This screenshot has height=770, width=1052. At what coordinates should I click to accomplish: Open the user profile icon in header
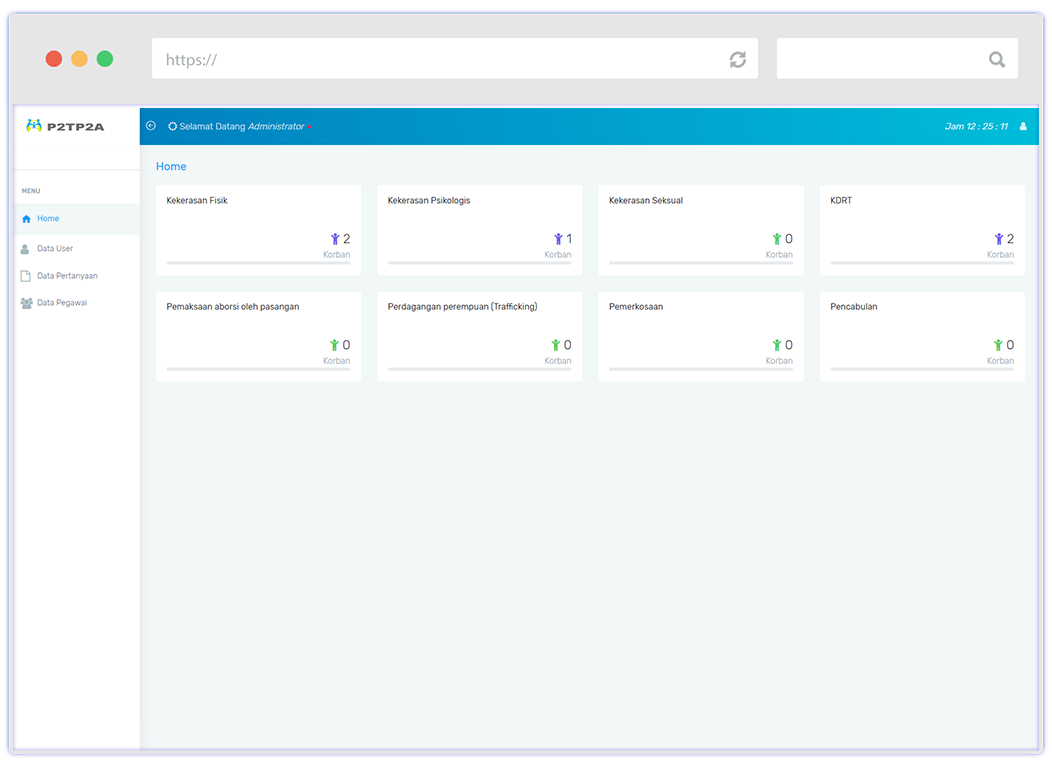[x=1023, y=127]
